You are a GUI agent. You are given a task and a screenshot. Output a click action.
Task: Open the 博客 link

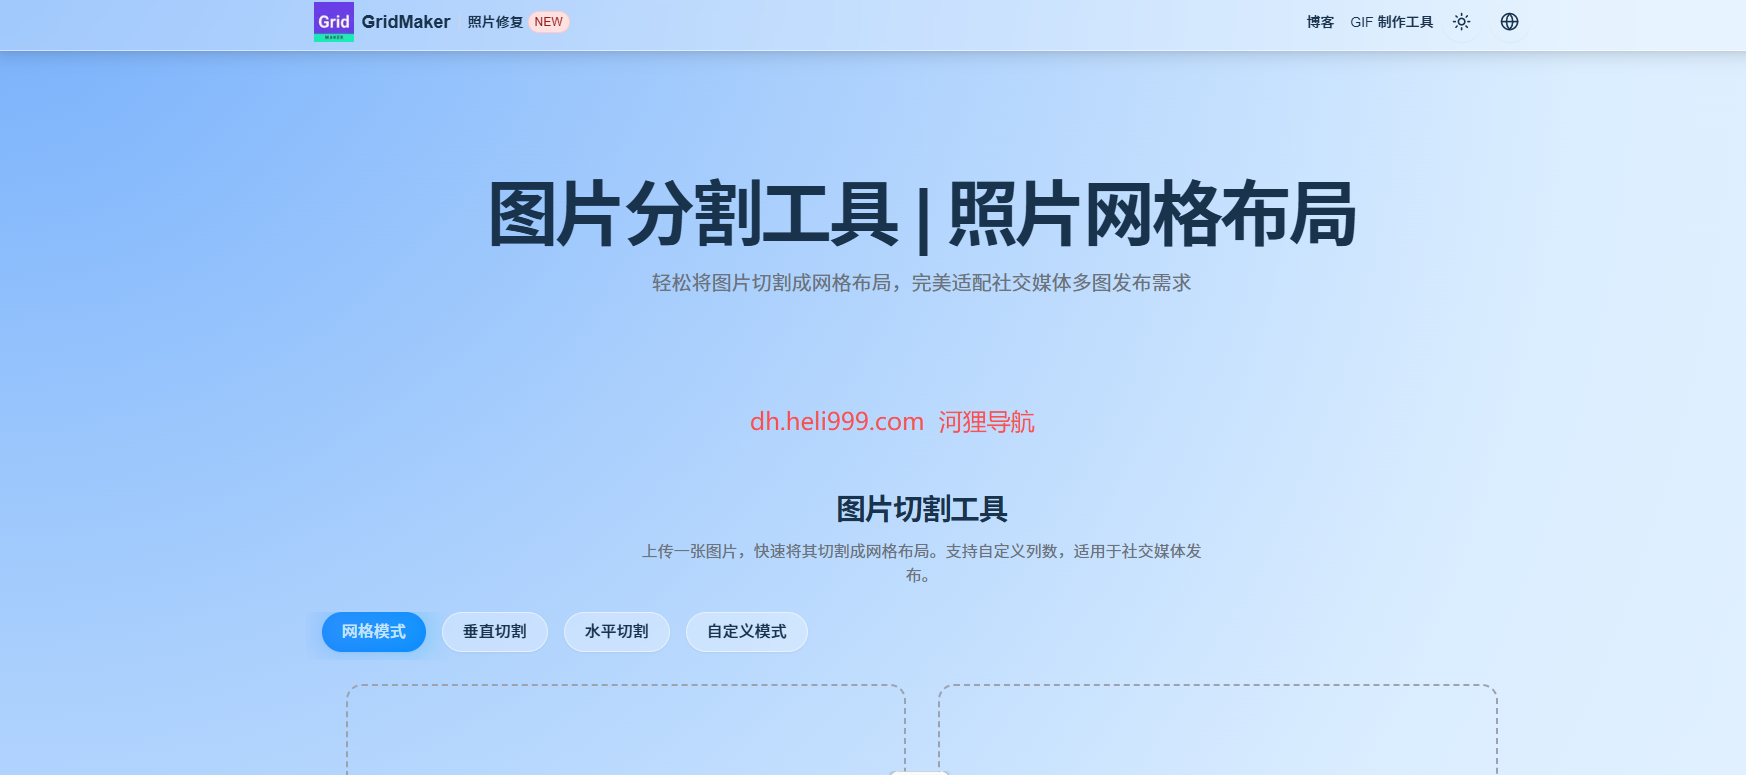pos(1320,22)
